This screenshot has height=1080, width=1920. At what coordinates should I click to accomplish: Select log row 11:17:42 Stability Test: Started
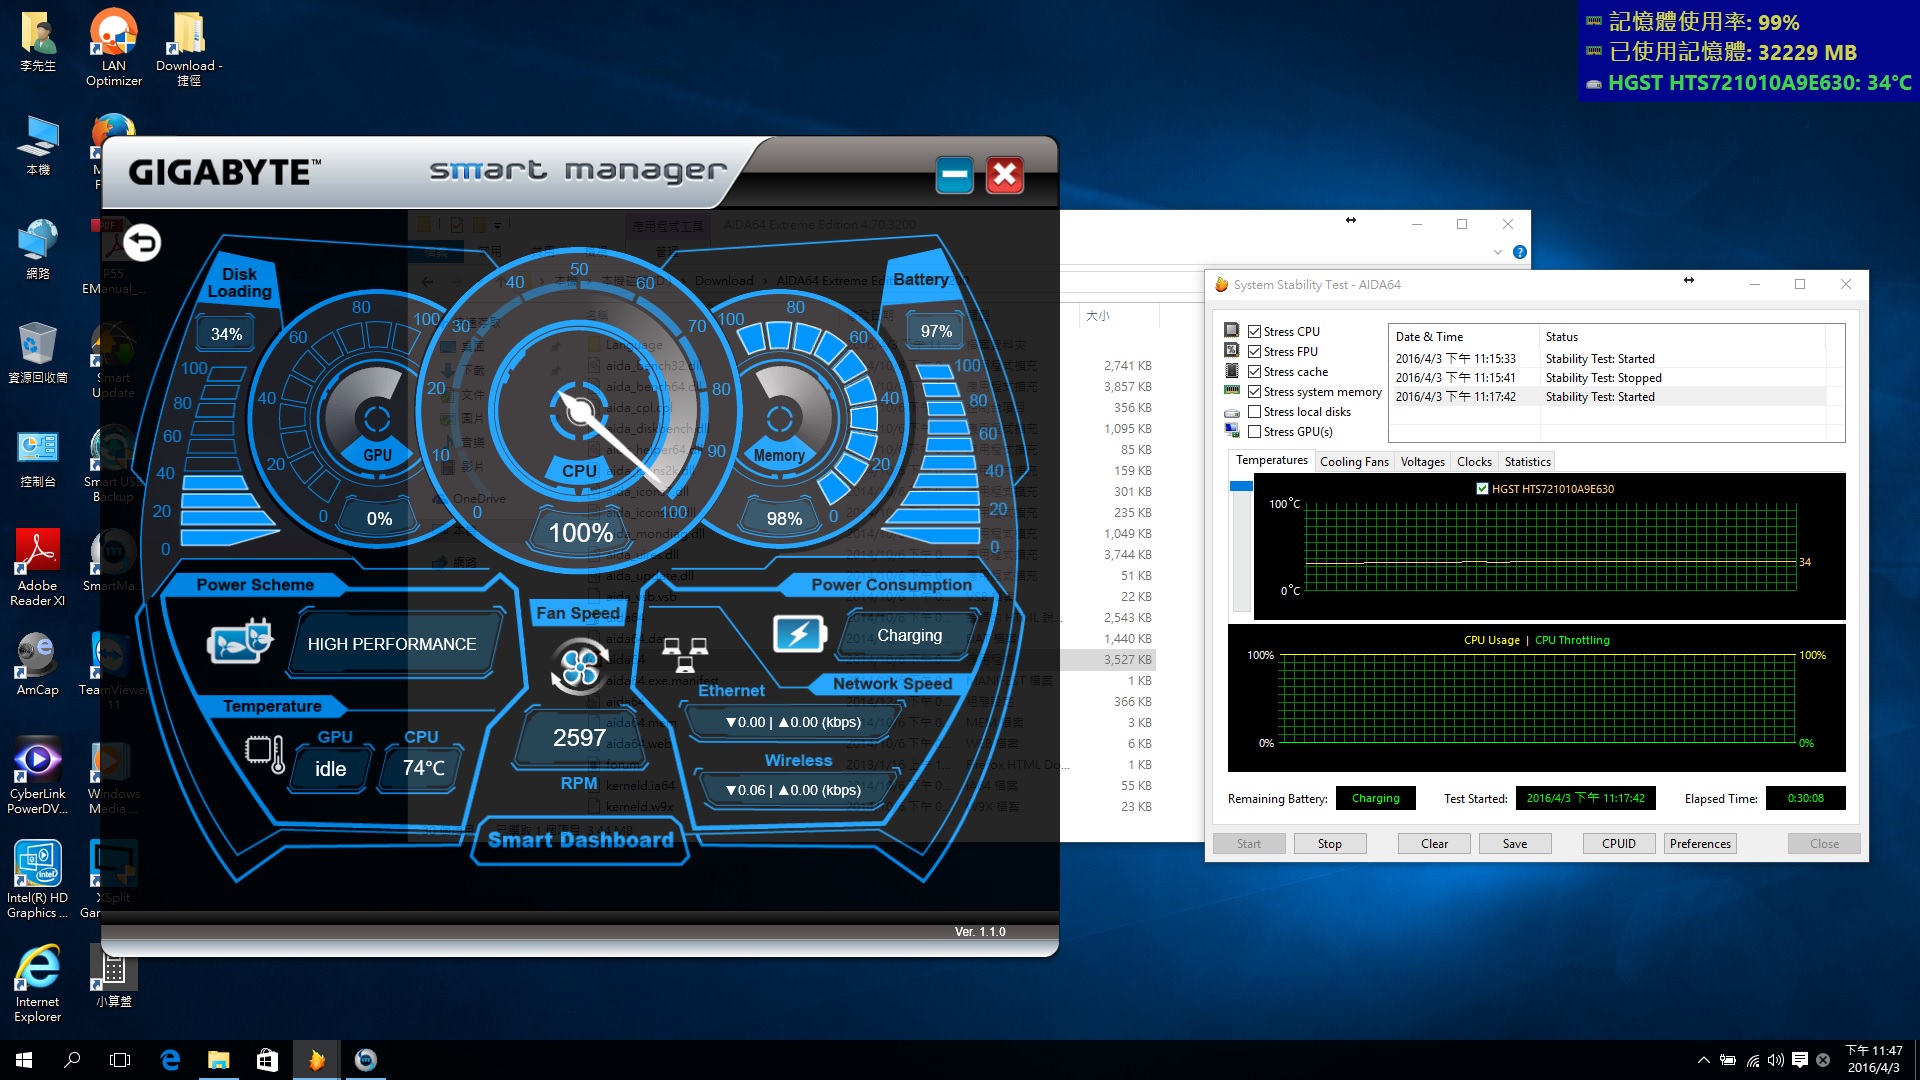tap(1610, 397)
